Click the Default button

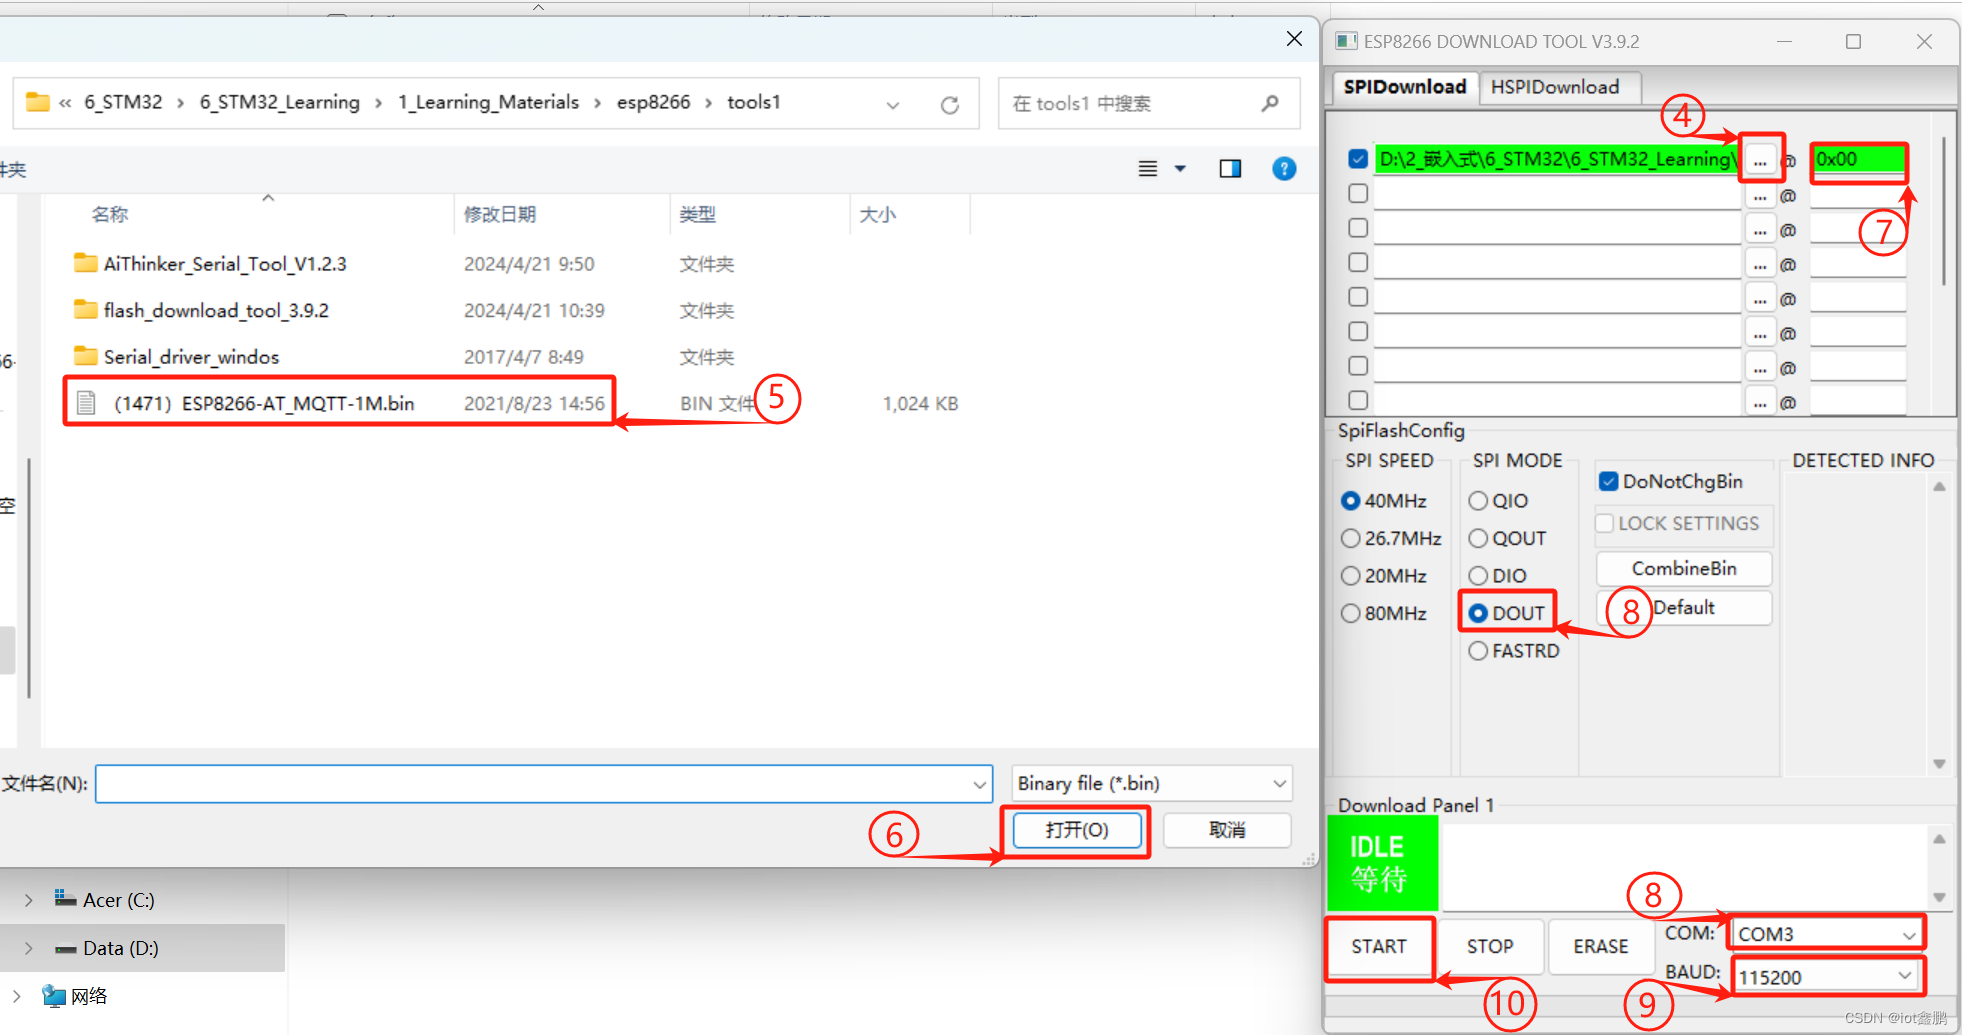tap(1684, 608)
